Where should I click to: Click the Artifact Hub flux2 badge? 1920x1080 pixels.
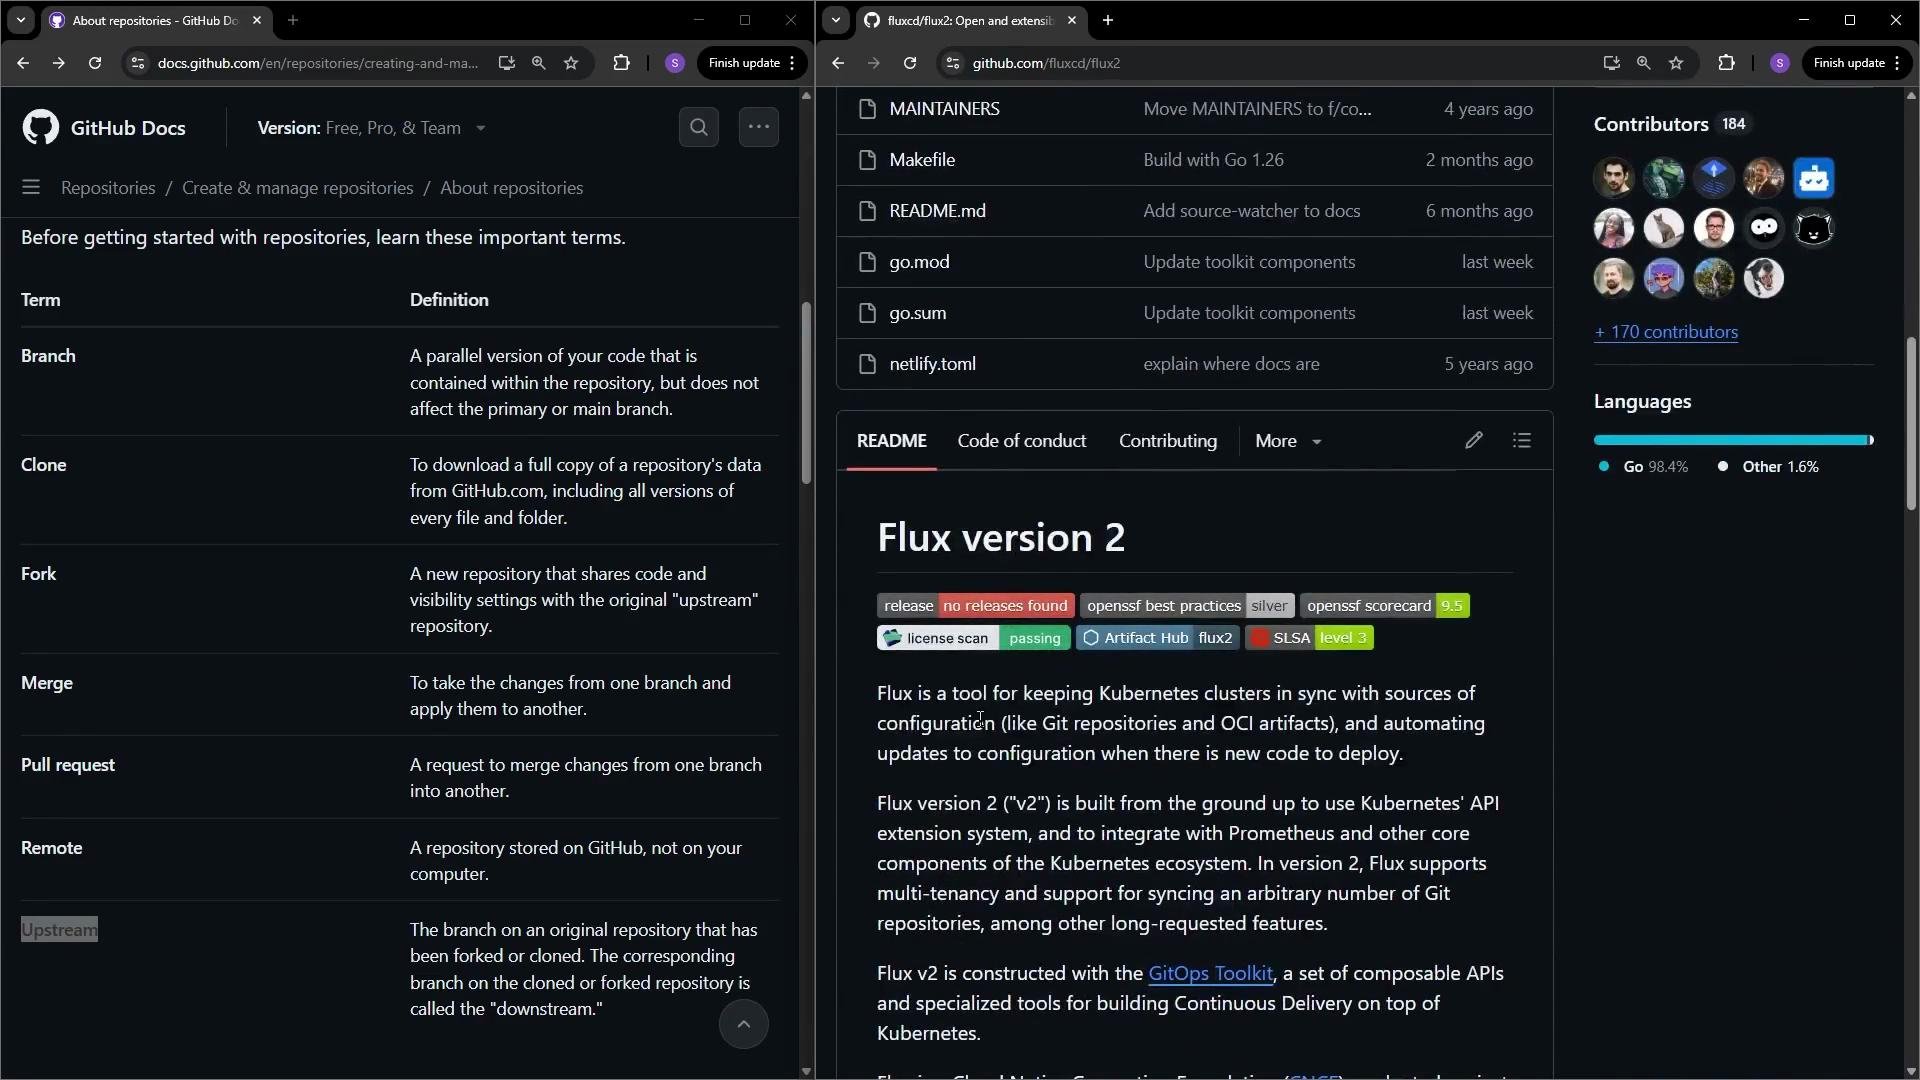click(x=1158, y=638)
